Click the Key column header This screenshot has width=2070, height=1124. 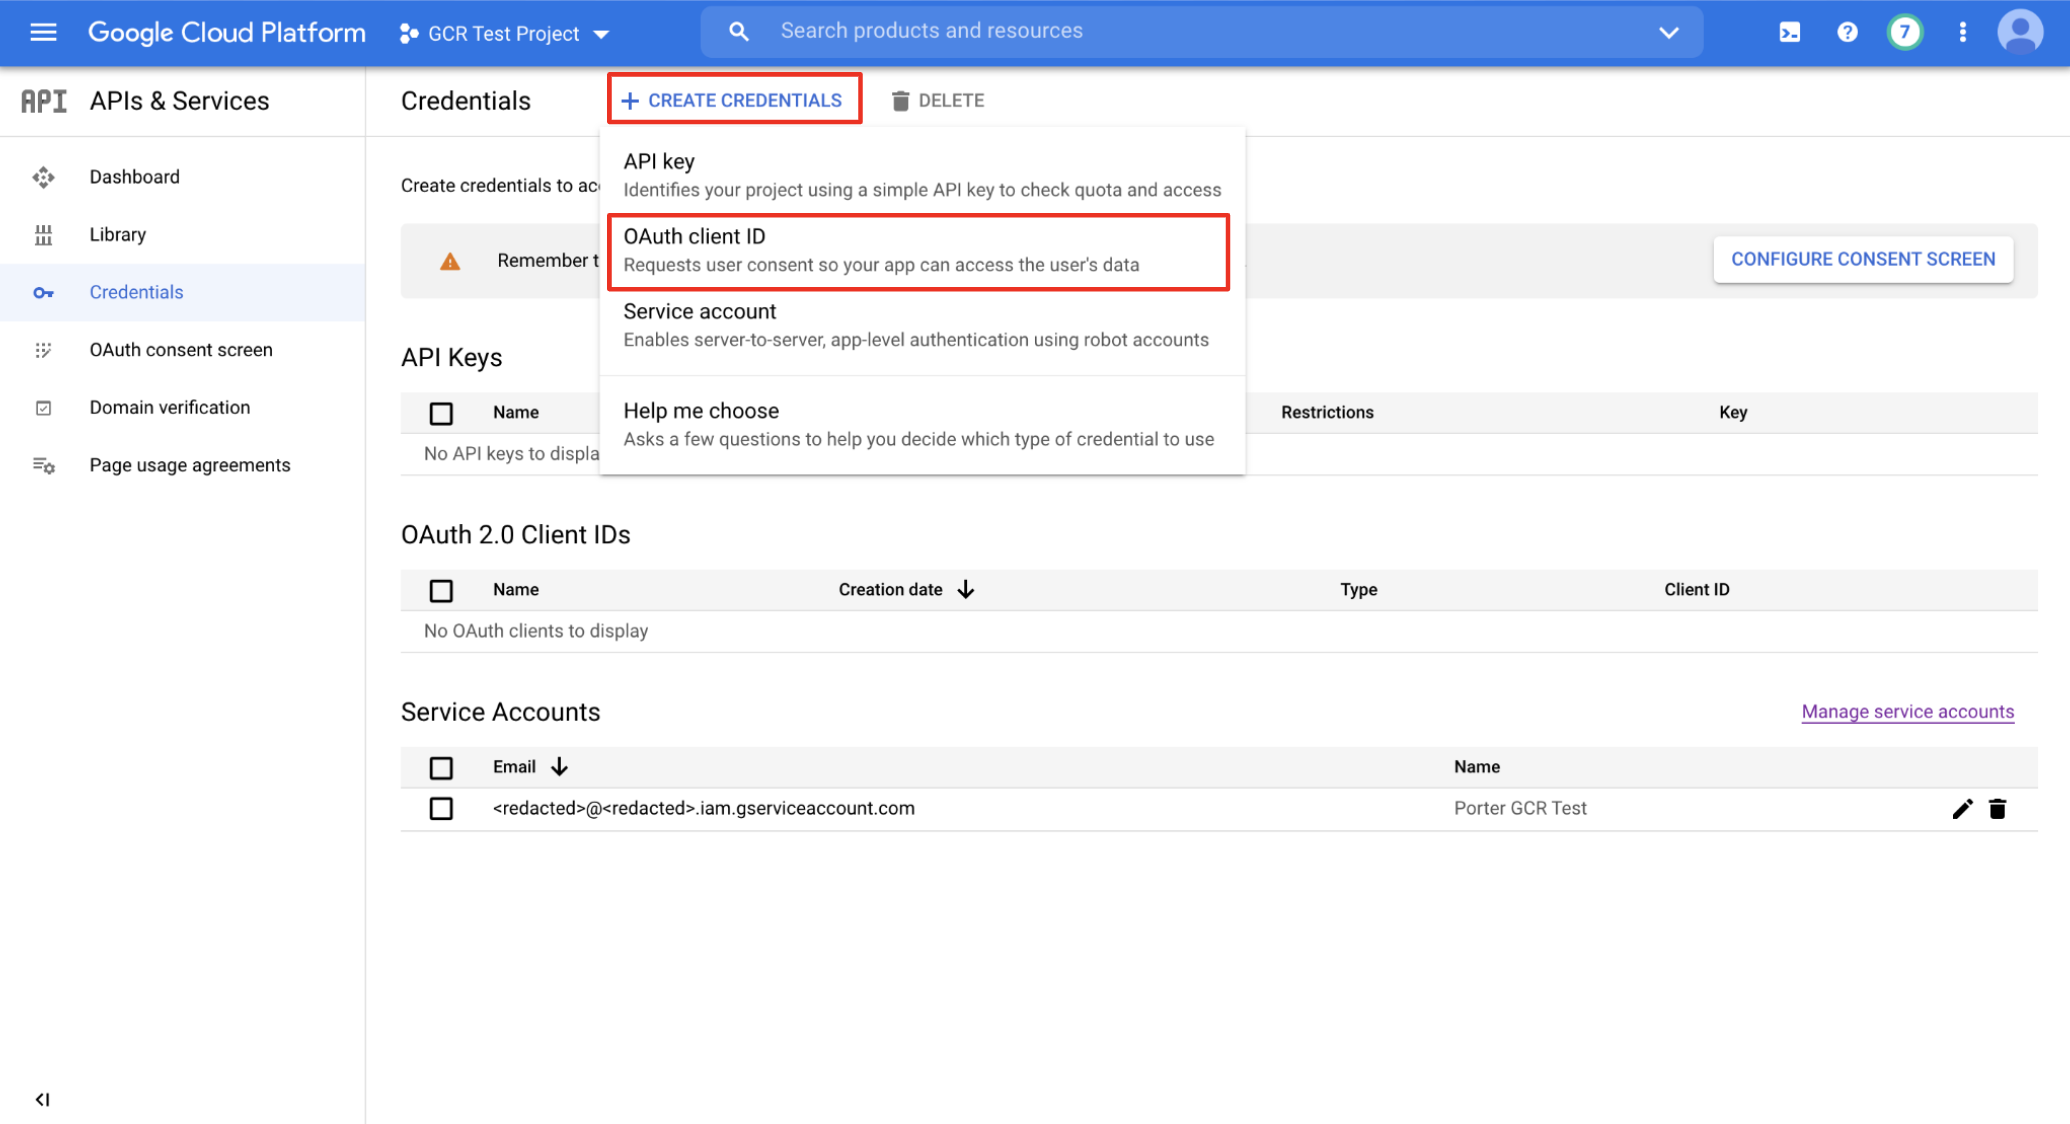pos(1732,412)
